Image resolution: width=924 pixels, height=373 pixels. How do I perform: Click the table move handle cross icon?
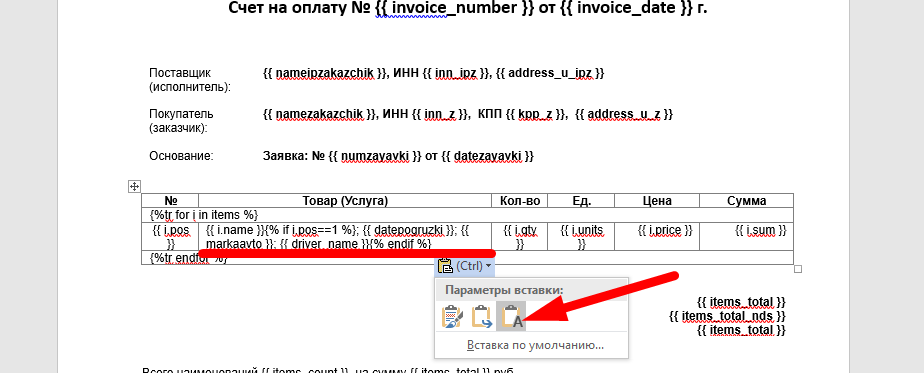point(134,187)
